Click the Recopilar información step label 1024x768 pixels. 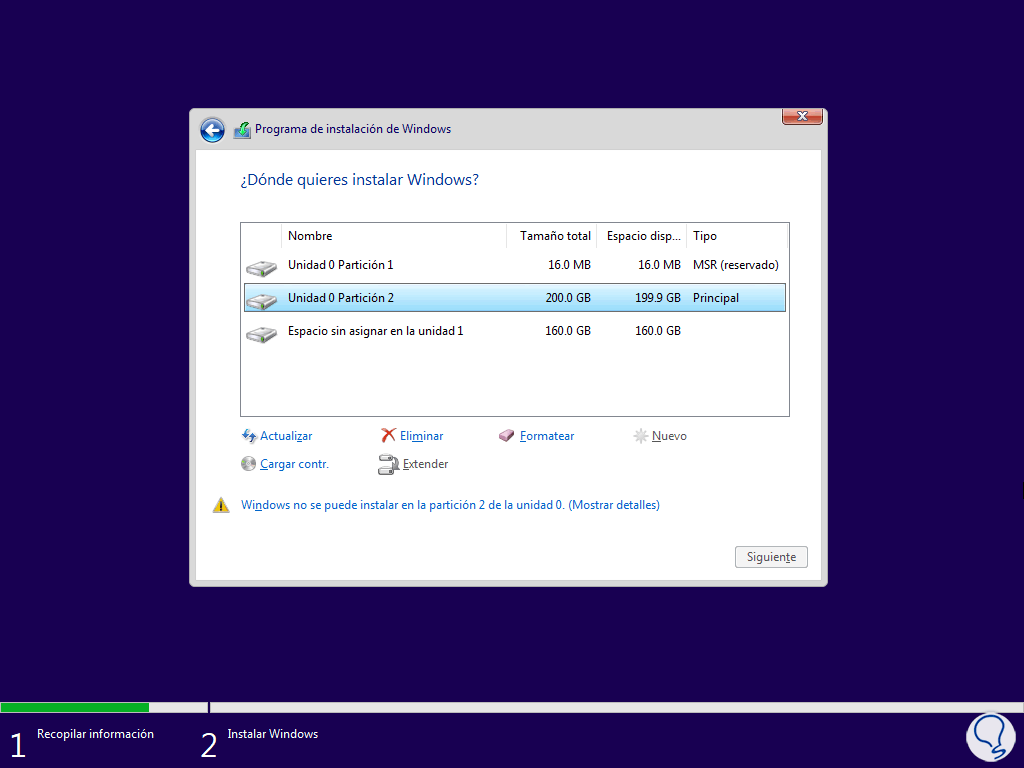click(95, 734)
